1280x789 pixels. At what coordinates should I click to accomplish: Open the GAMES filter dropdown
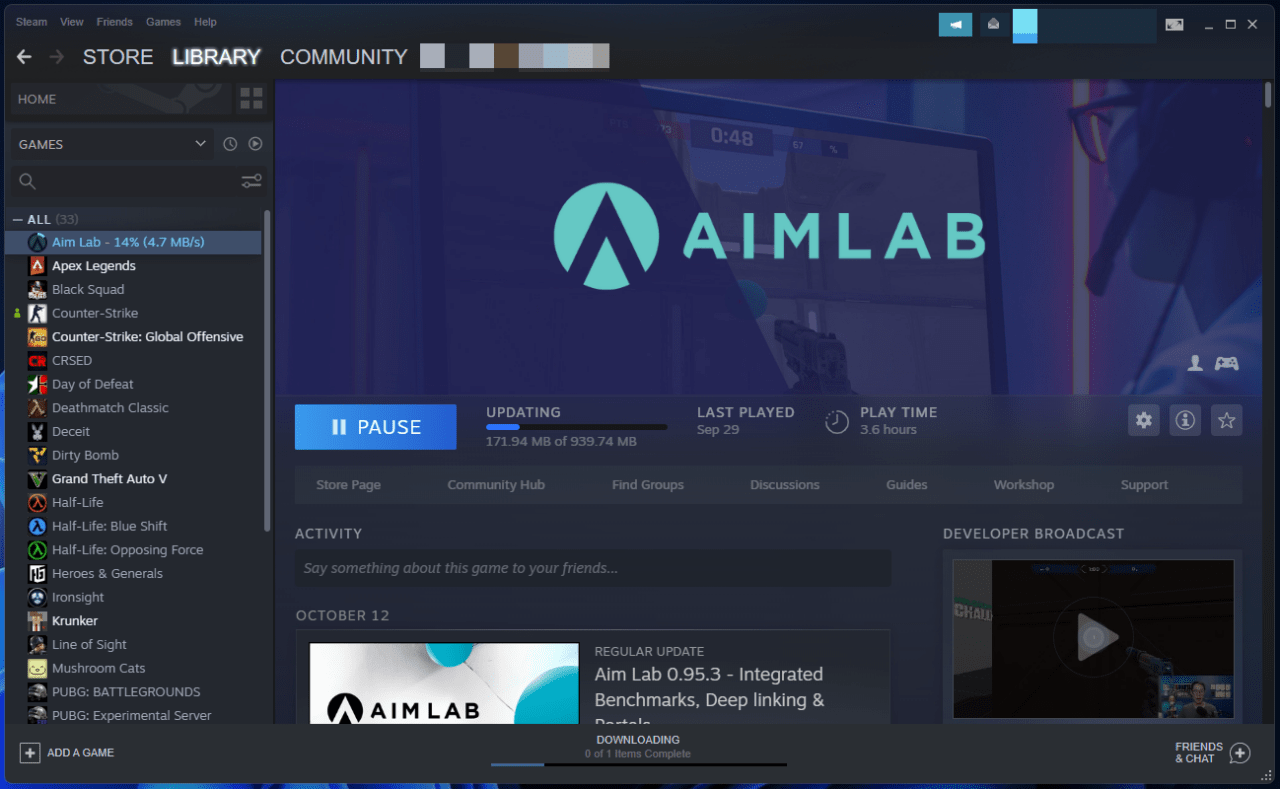[112, 144]
